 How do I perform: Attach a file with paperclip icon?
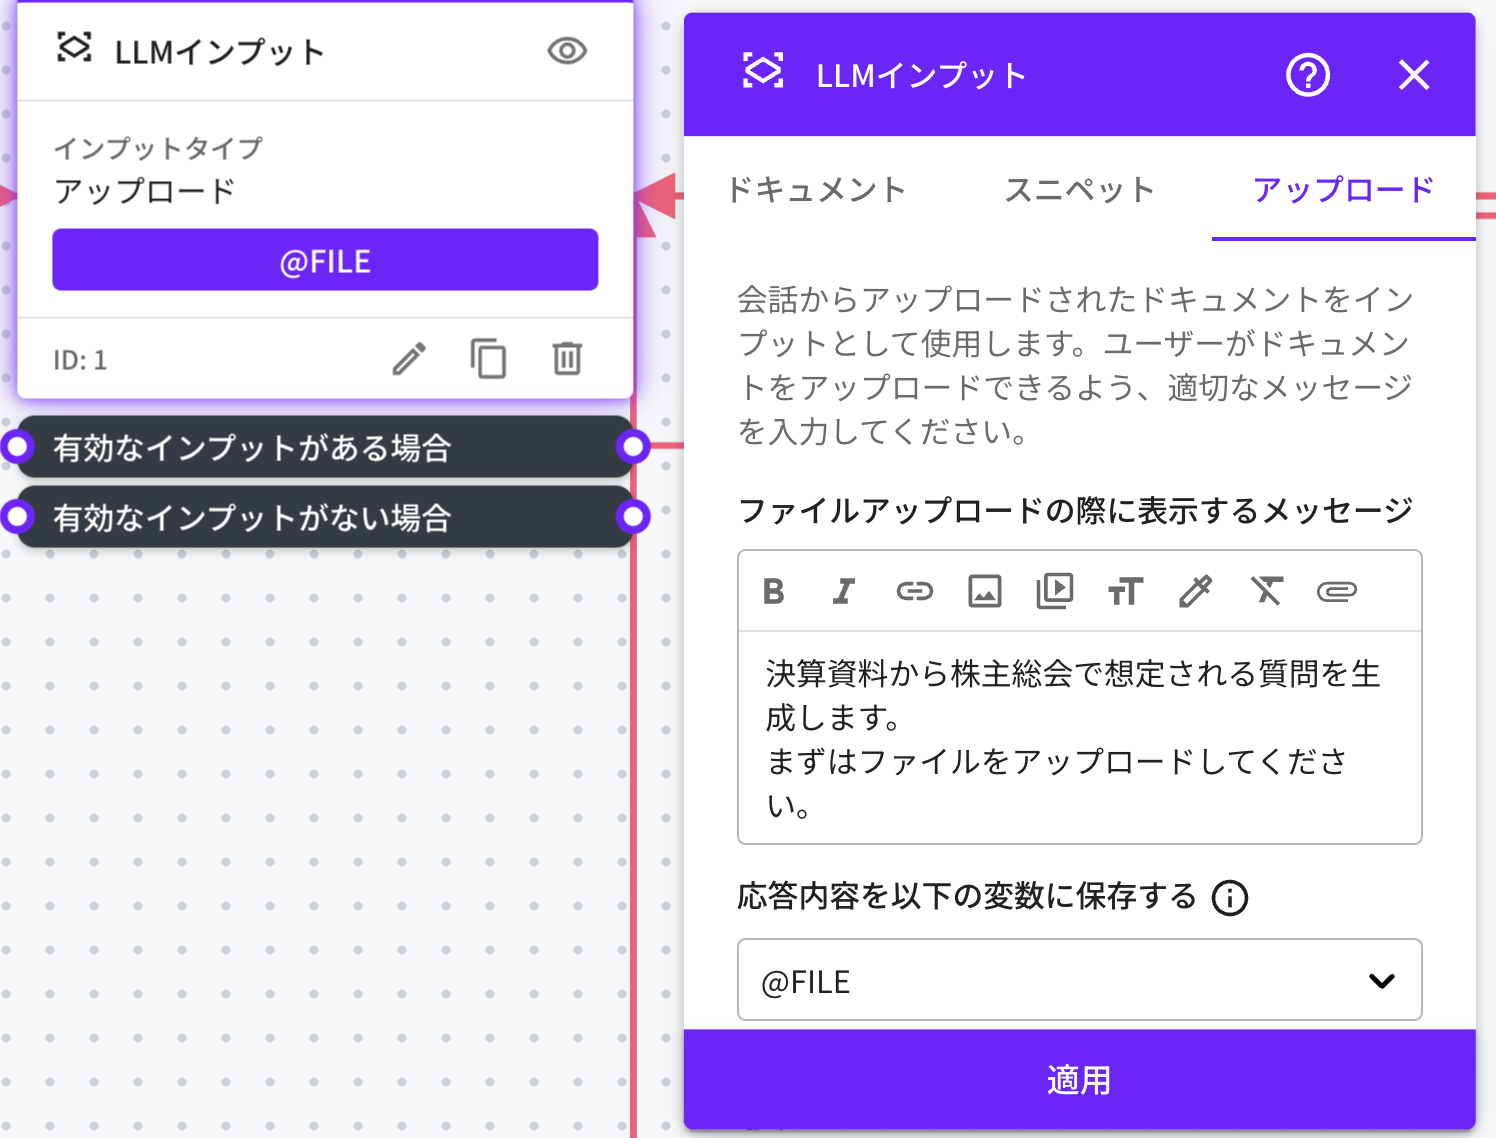(1336, 591)
